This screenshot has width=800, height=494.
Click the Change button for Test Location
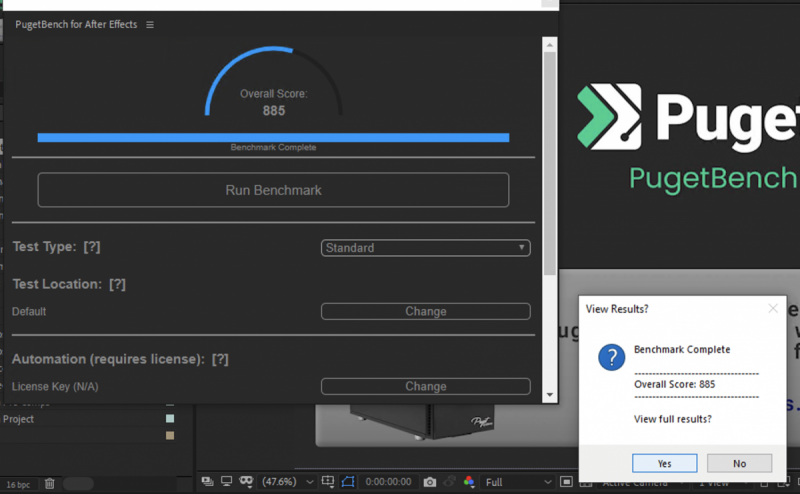point(426,311)
